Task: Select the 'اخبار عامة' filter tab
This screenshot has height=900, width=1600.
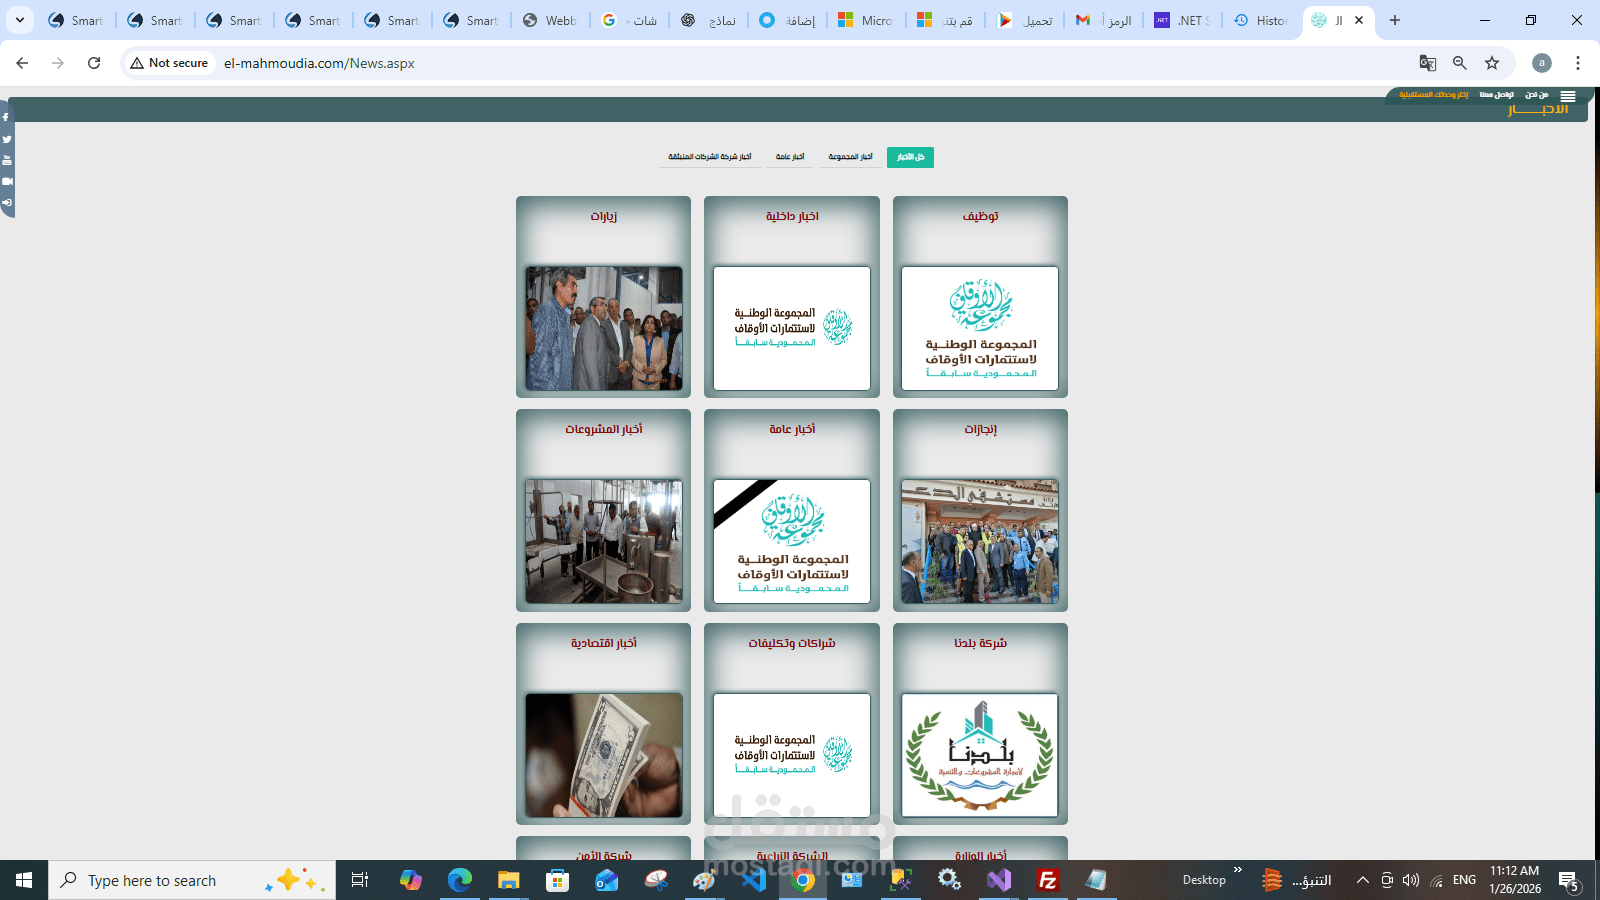Action: [x=790, y=157]
